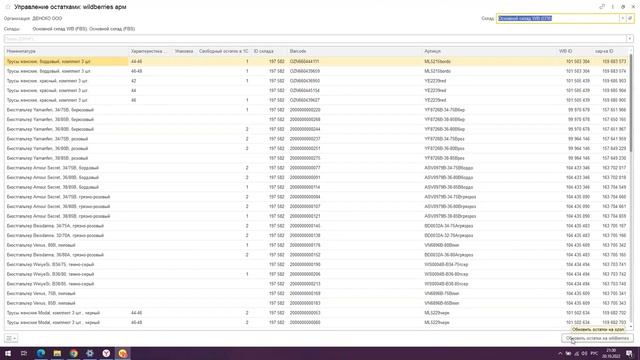
Task: Click the ID склада column header
Action: [x=269, y=51]
